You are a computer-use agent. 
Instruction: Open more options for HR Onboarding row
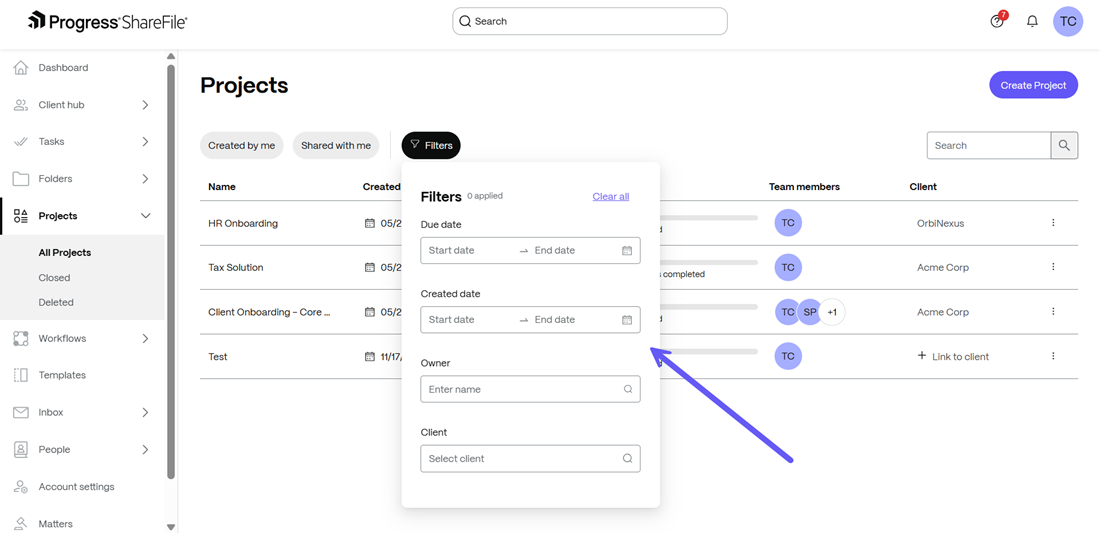(x=1053, y=223)
